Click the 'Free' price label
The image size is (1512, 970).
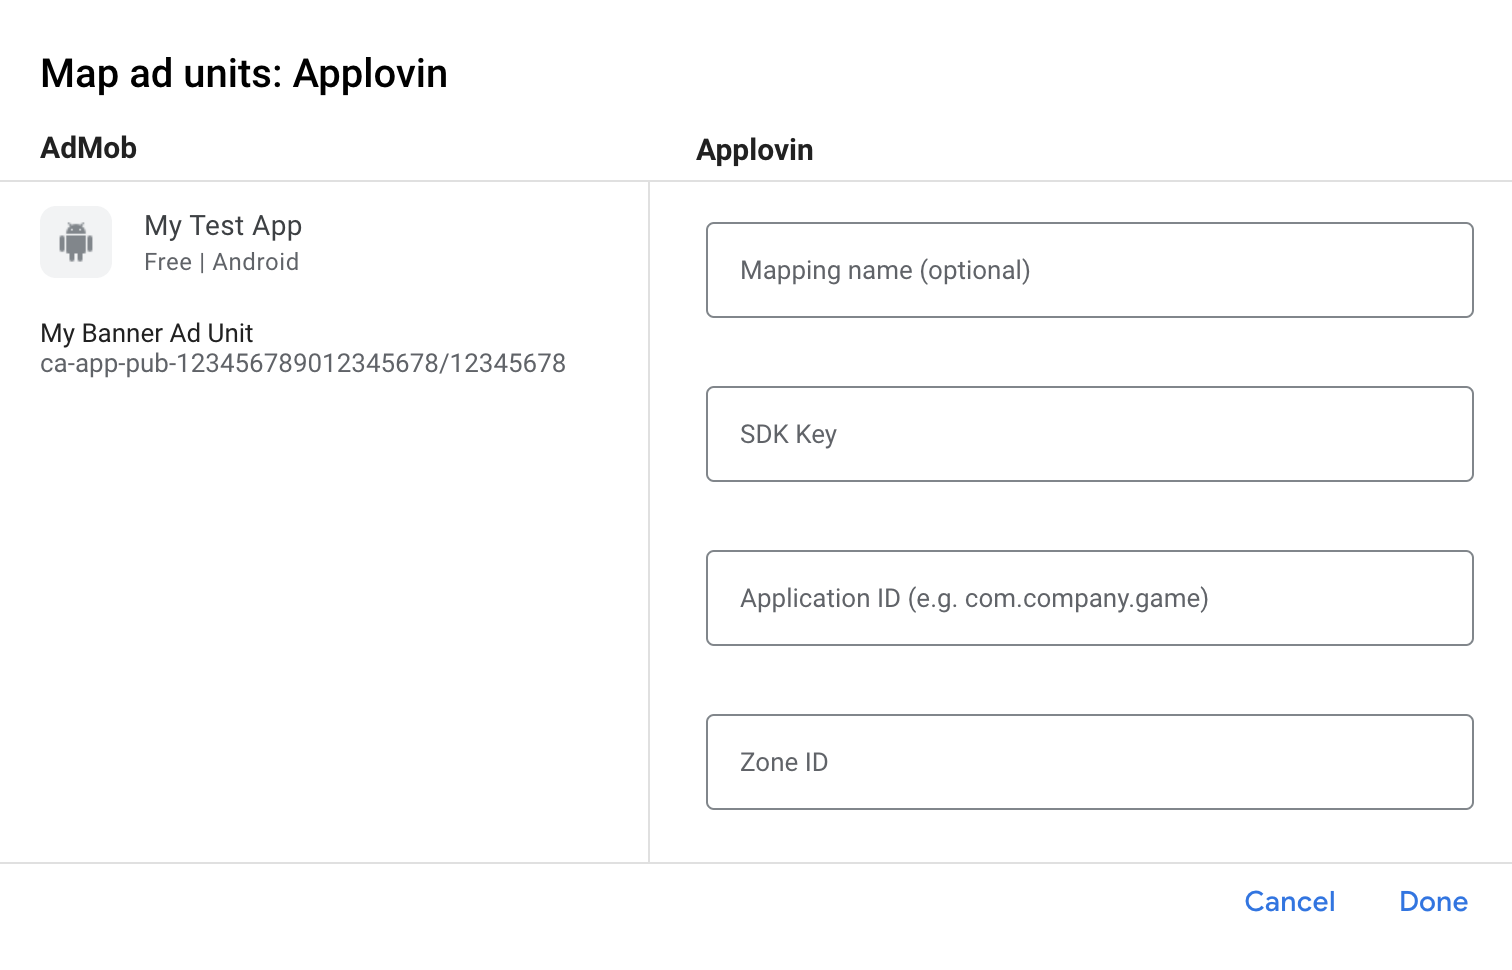click(x=168, y=262)
